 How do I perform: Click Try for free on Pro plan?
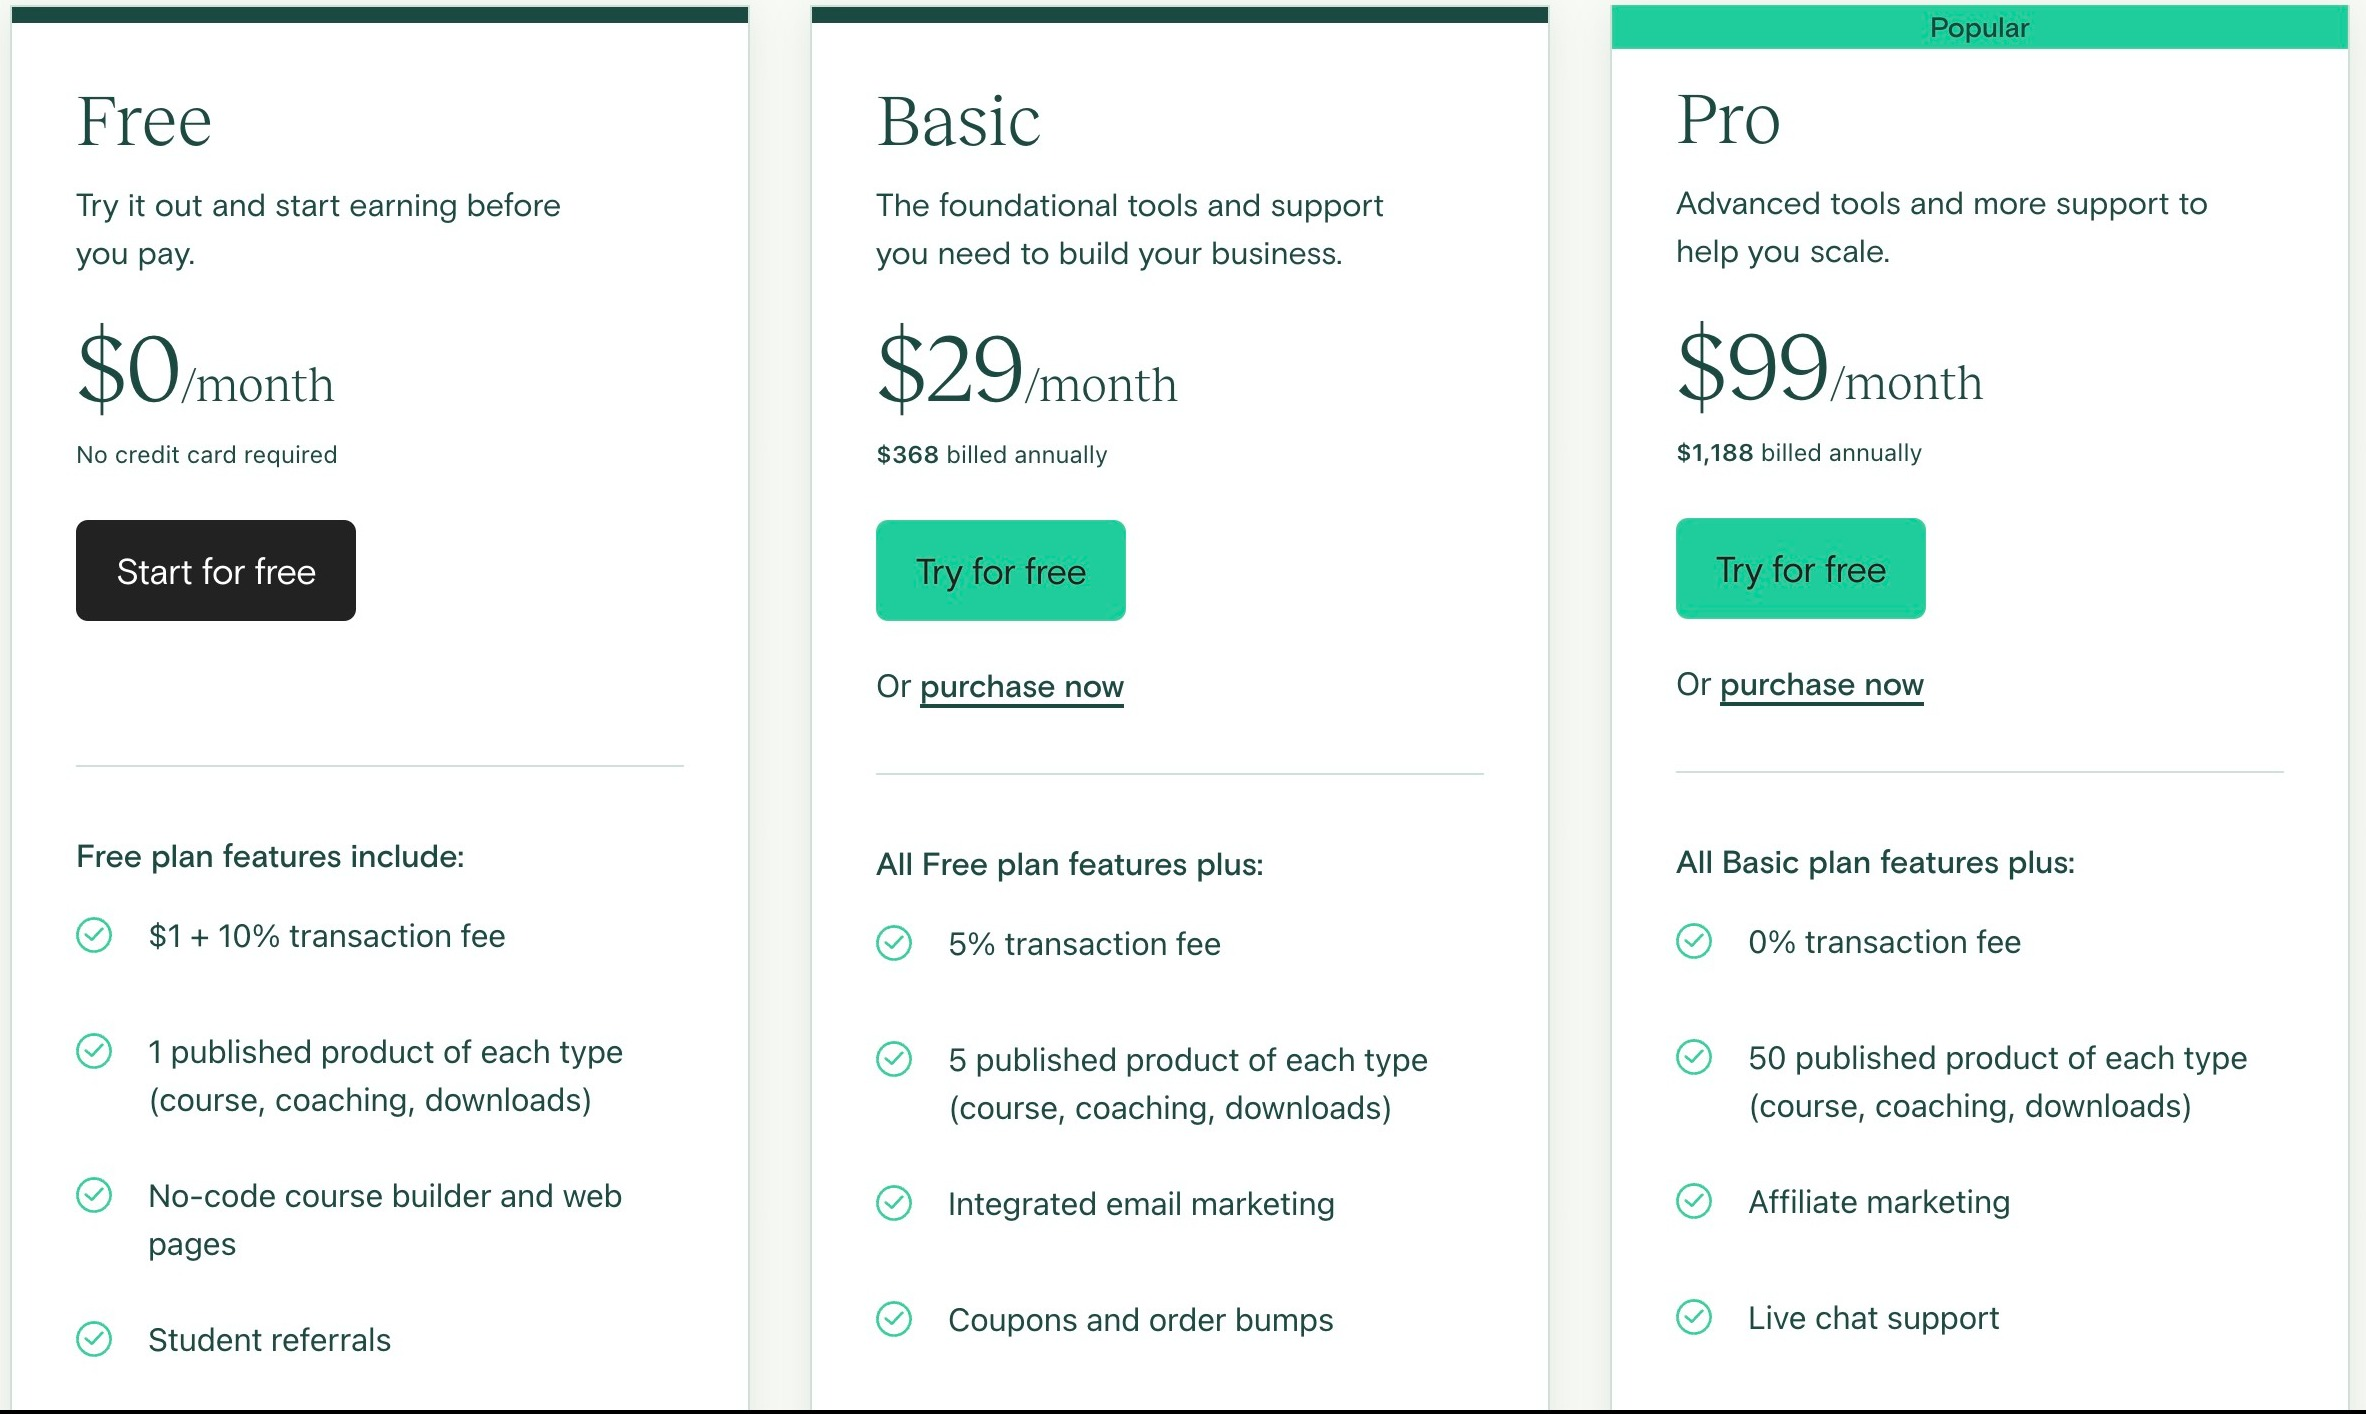(x=1801, y=568)
